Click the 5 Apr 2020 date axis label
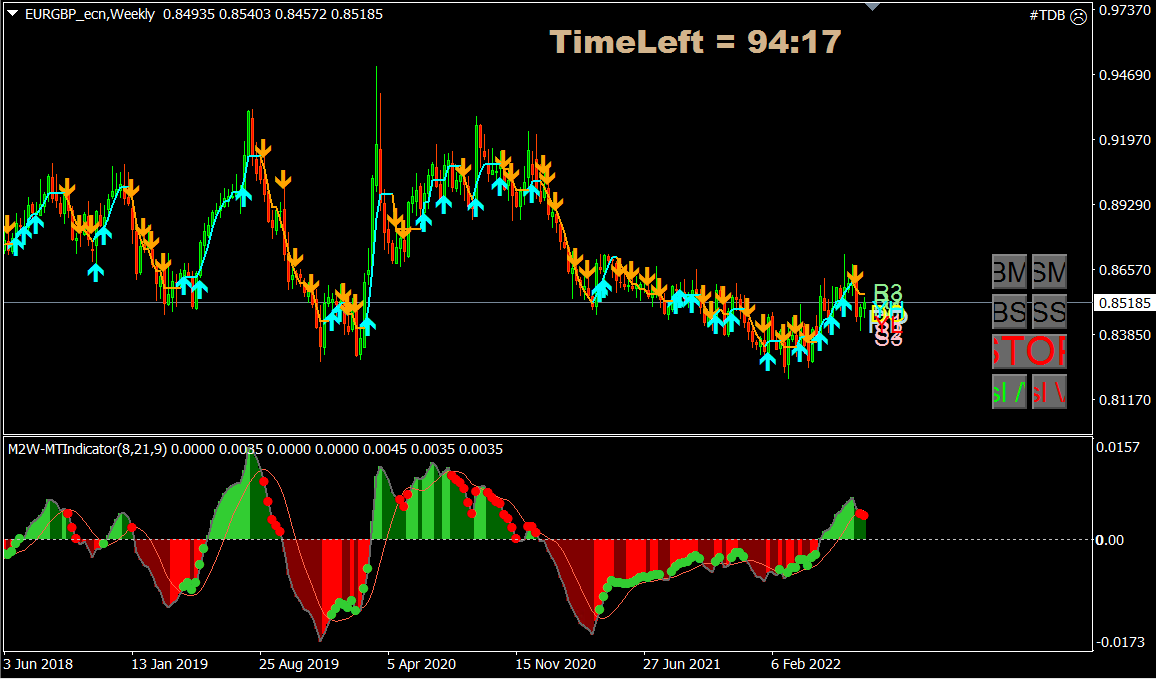This screenshot has width=1156, height=679. [420, 663]
